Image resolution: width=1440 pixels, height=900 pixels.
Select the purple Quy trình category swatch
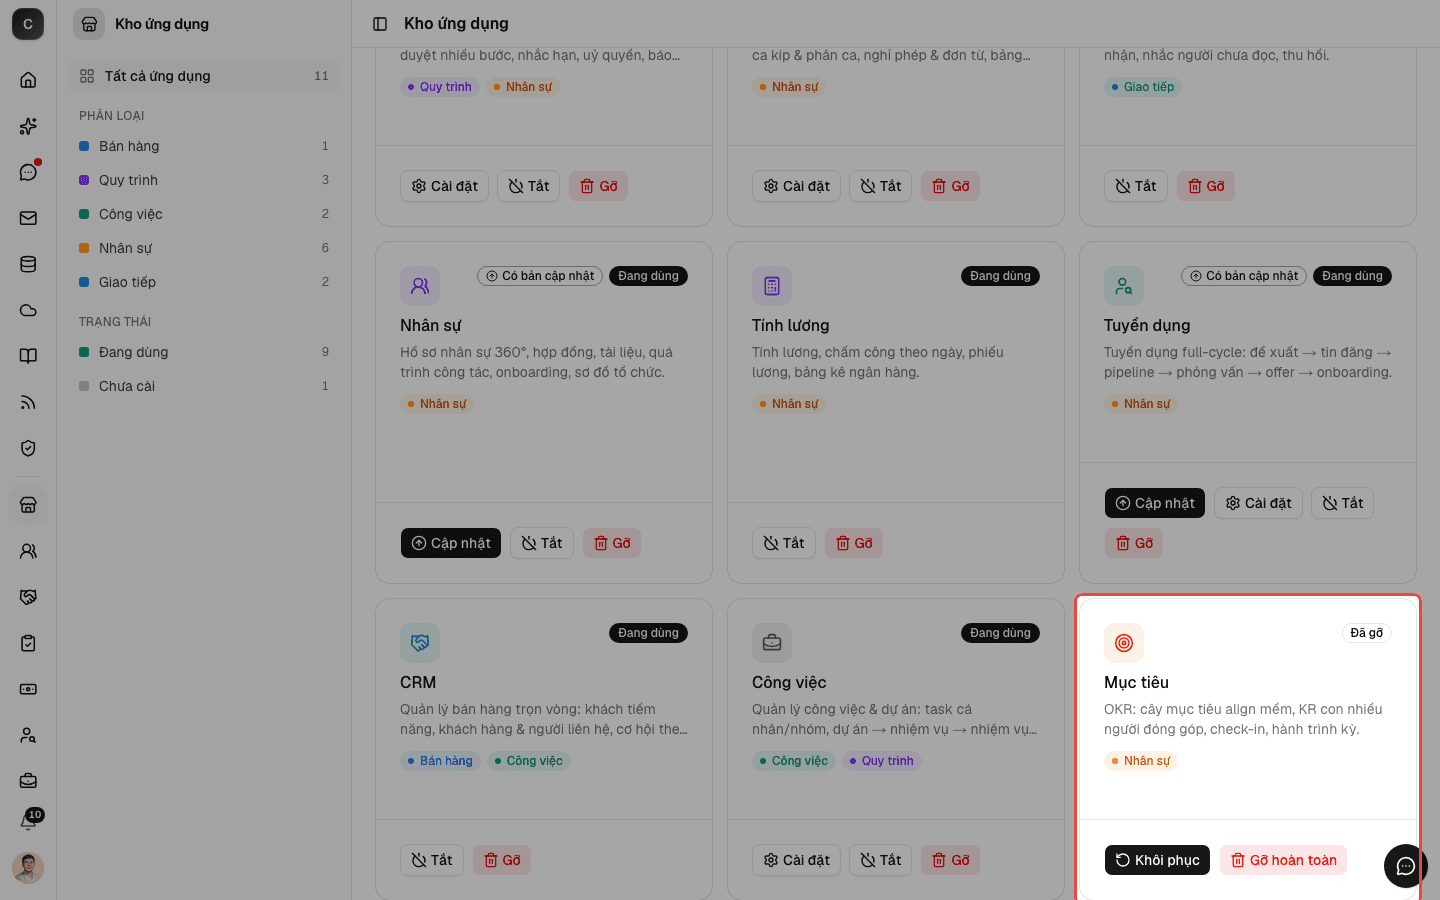click(x=84, y=180)
